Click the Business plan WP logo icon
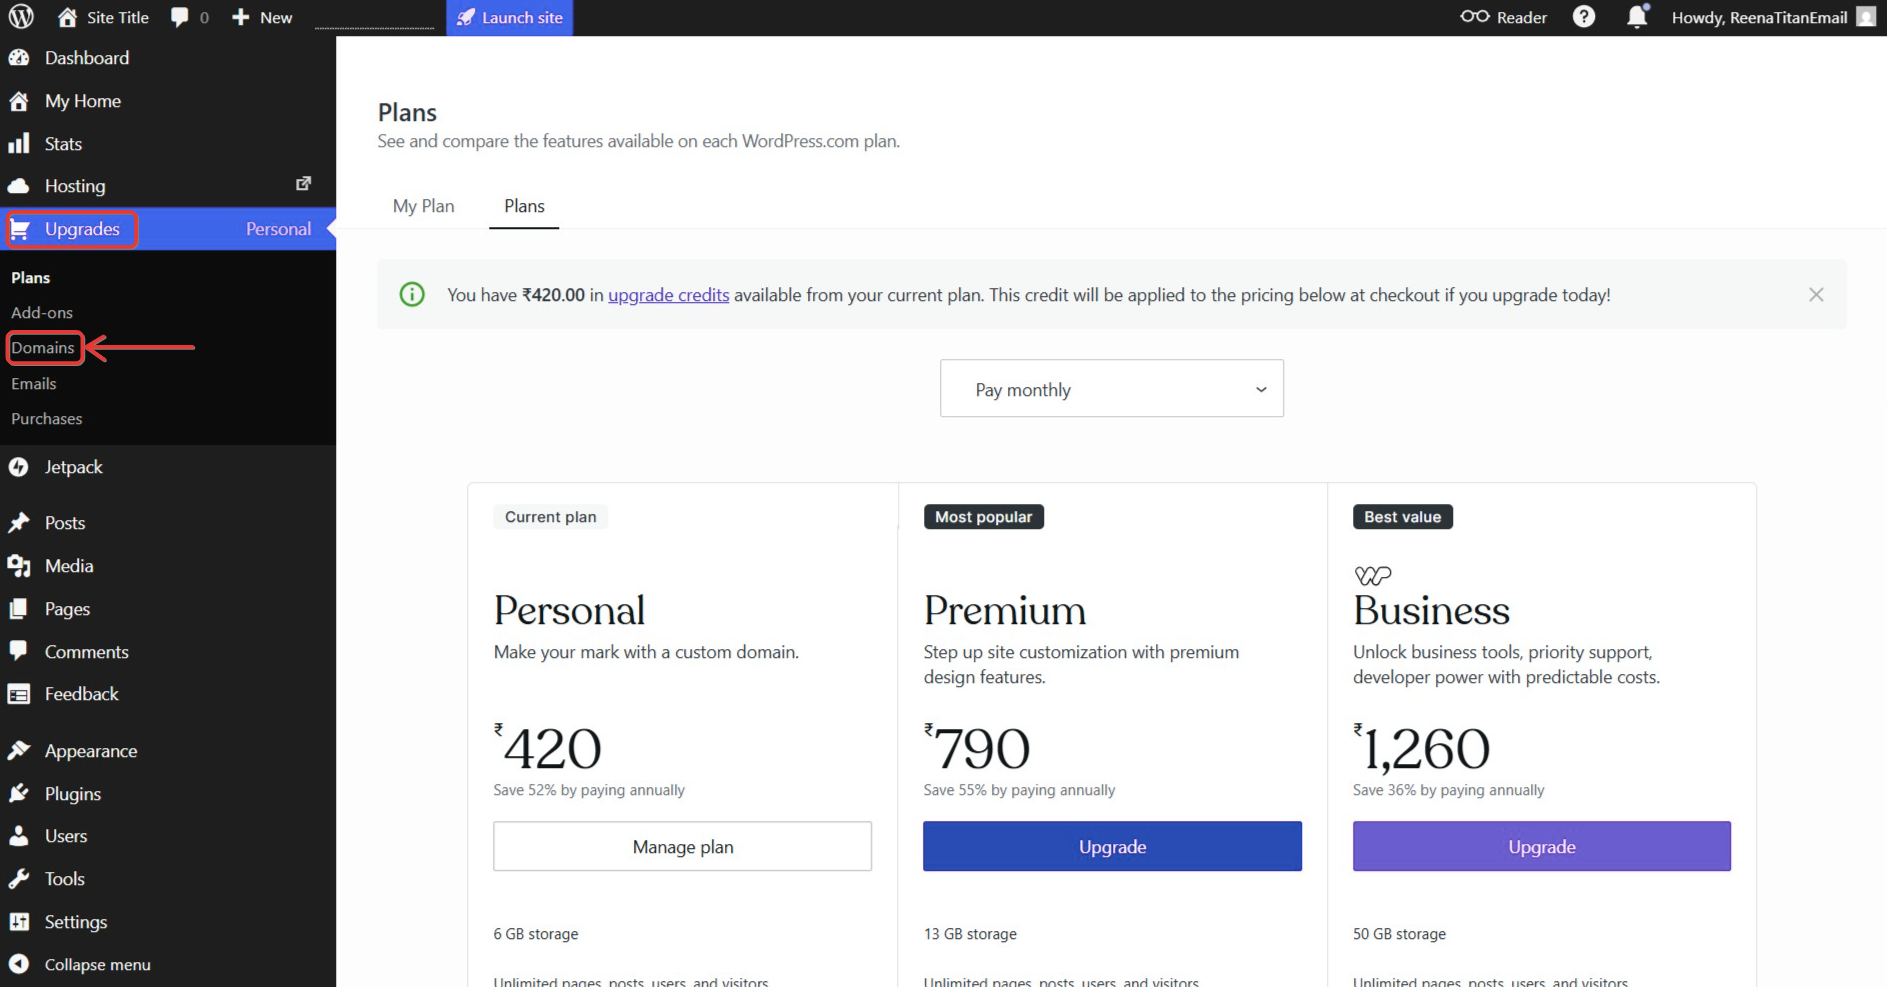The width and height of the screenshot is (1887, 987). (1373, 575)
